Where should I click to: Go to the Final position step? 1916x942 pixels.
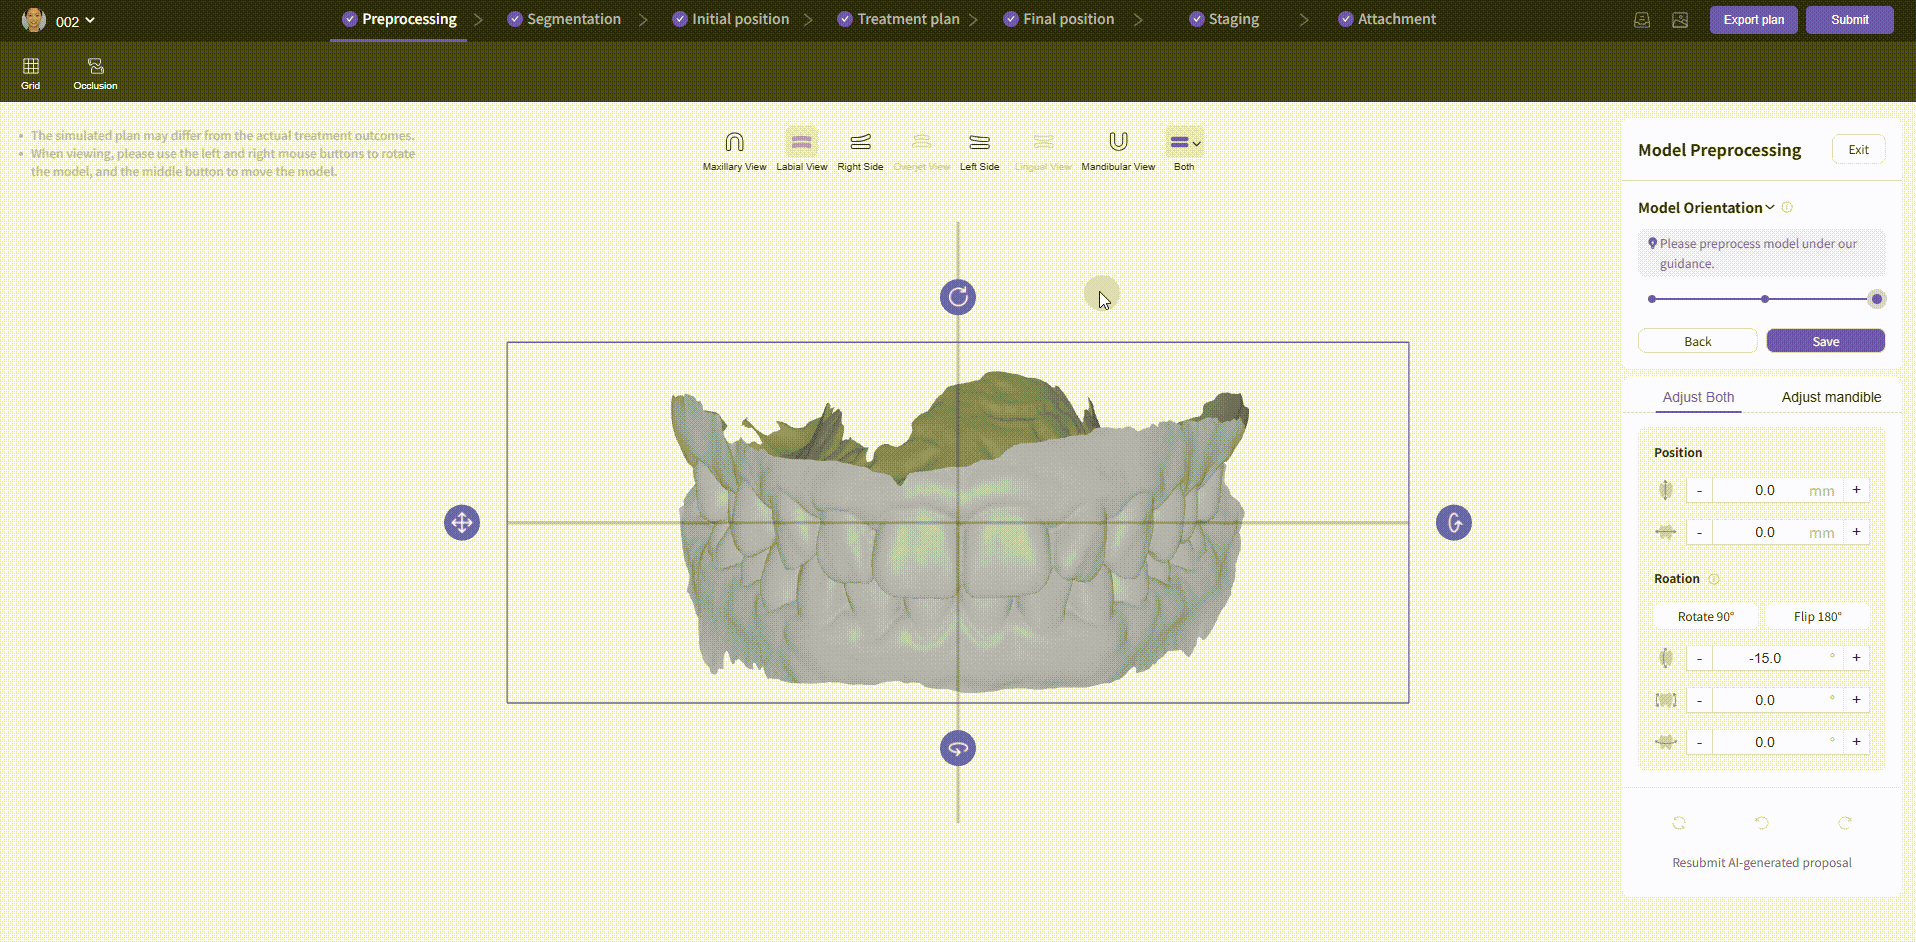(x=1059, y=19)
